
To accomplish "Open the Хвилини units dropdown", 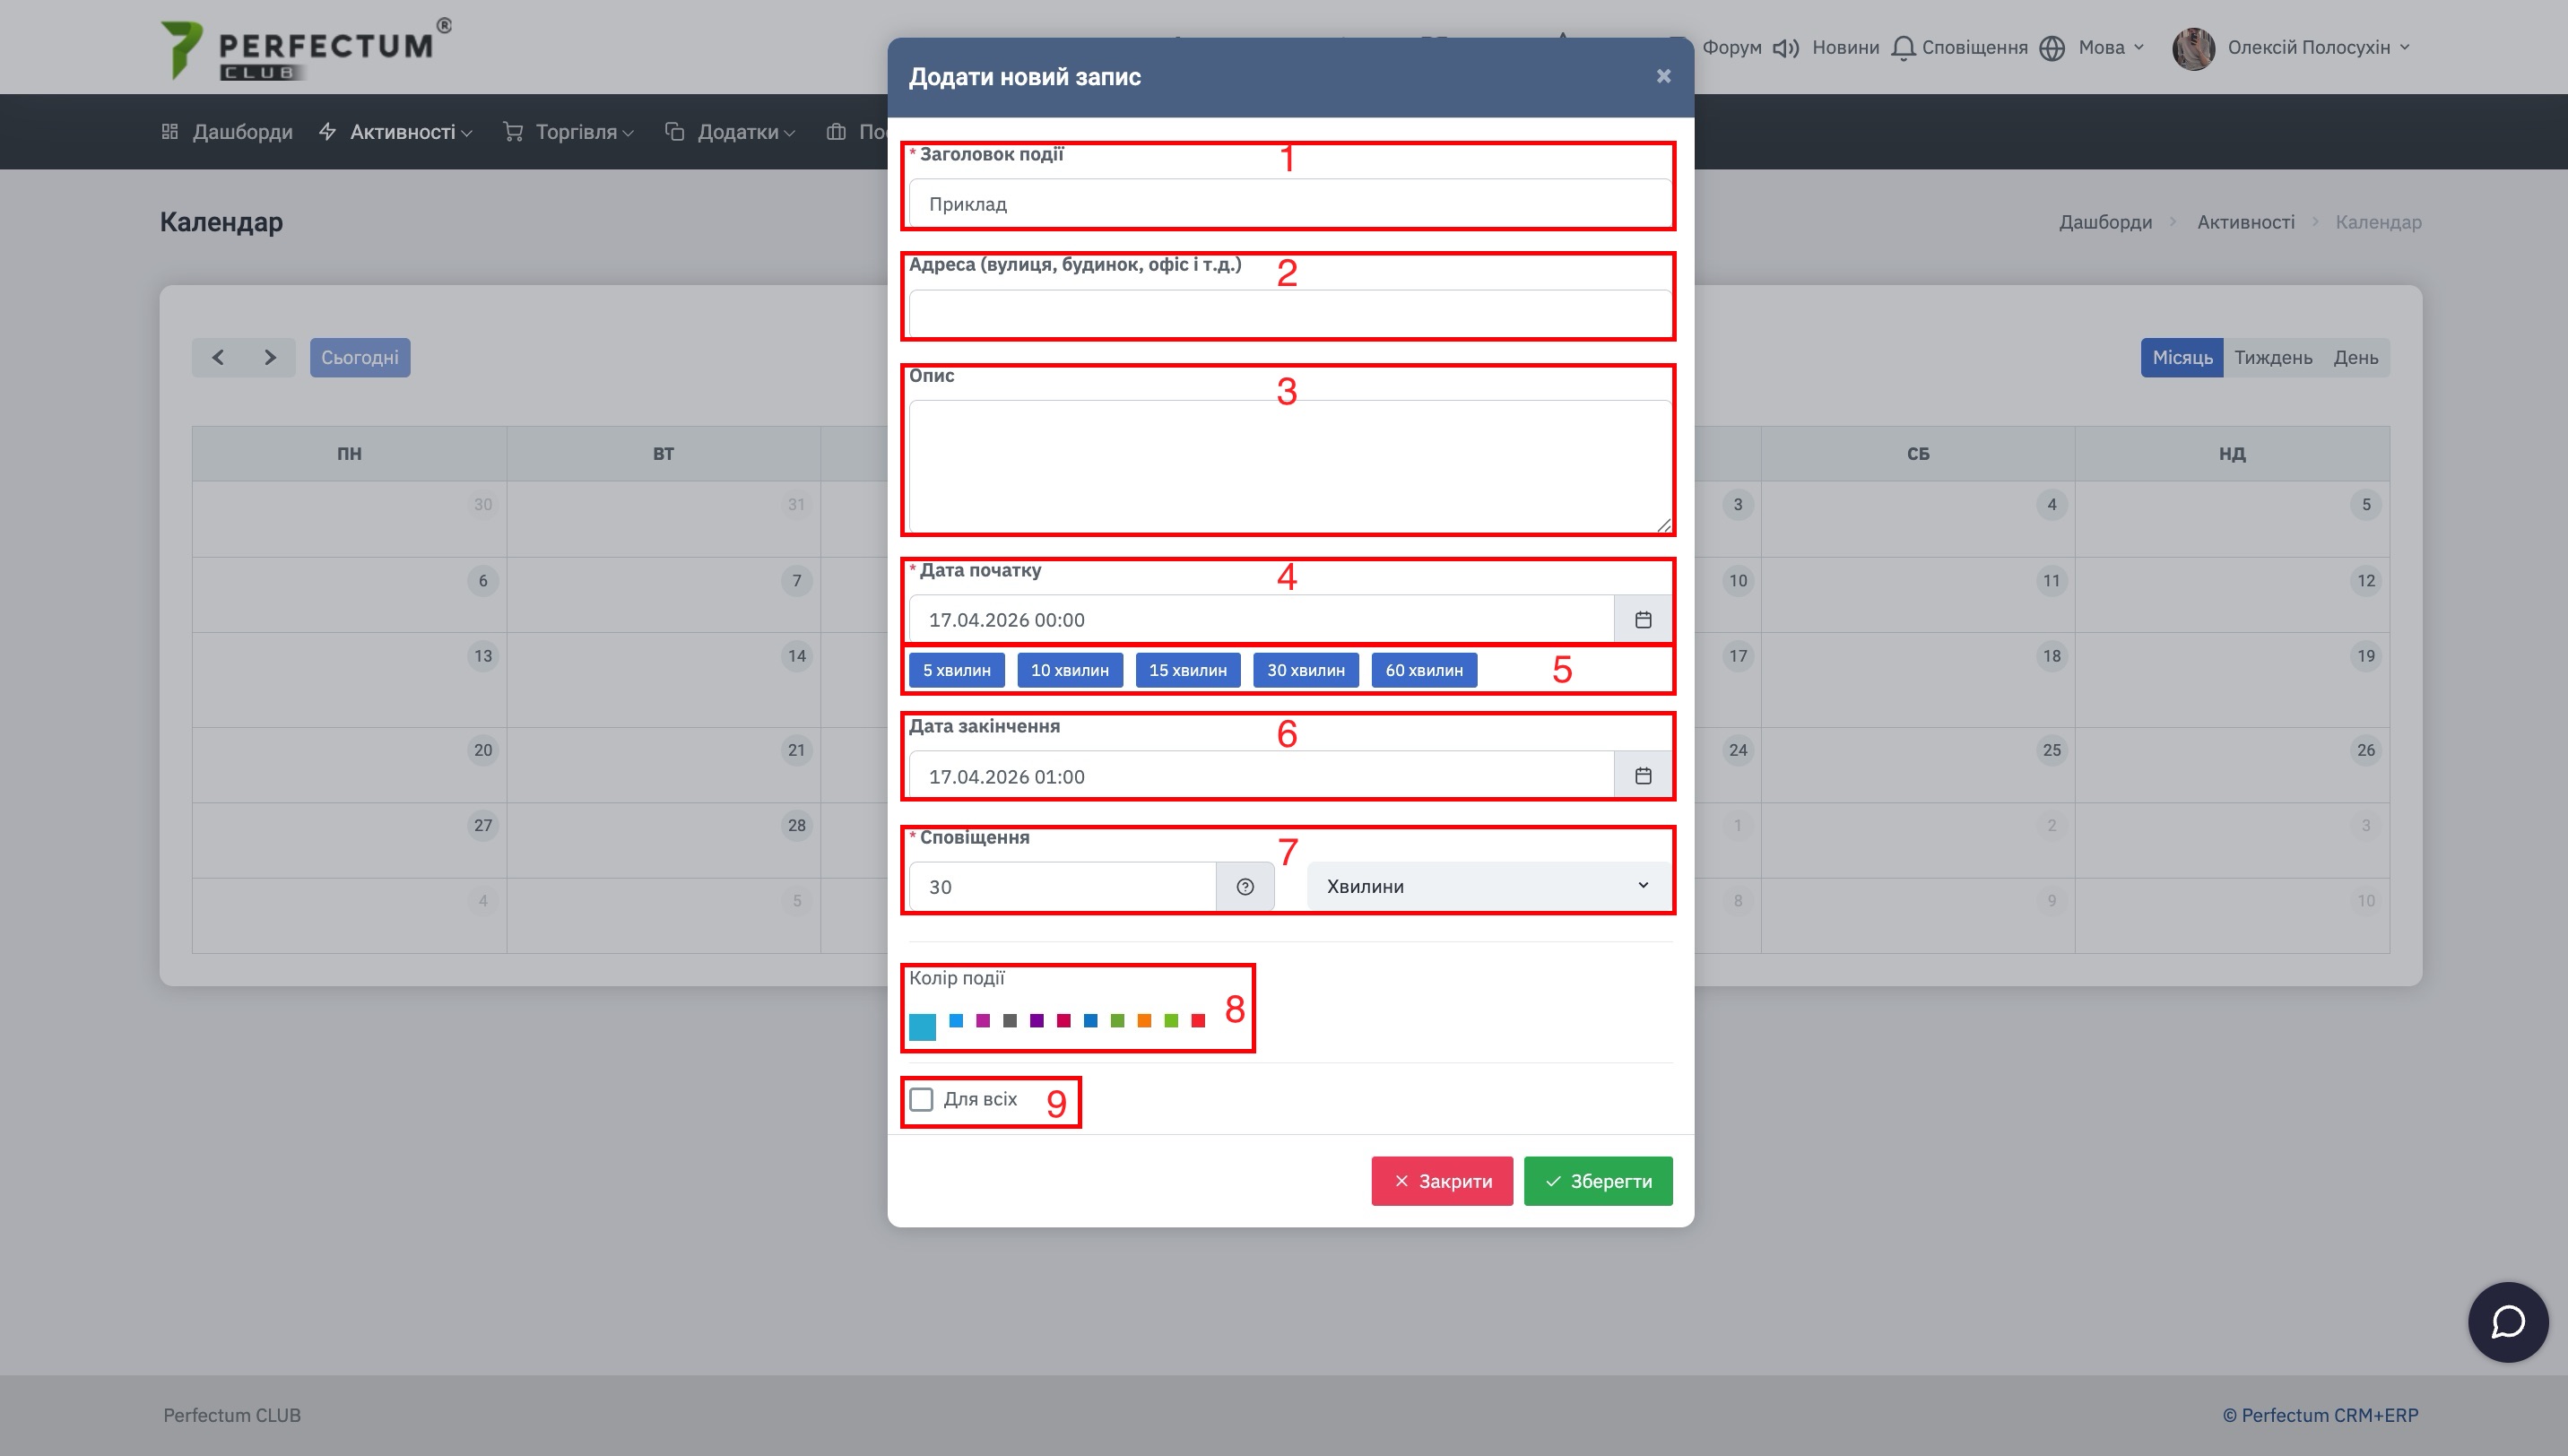I will (x=1487, y=887).
